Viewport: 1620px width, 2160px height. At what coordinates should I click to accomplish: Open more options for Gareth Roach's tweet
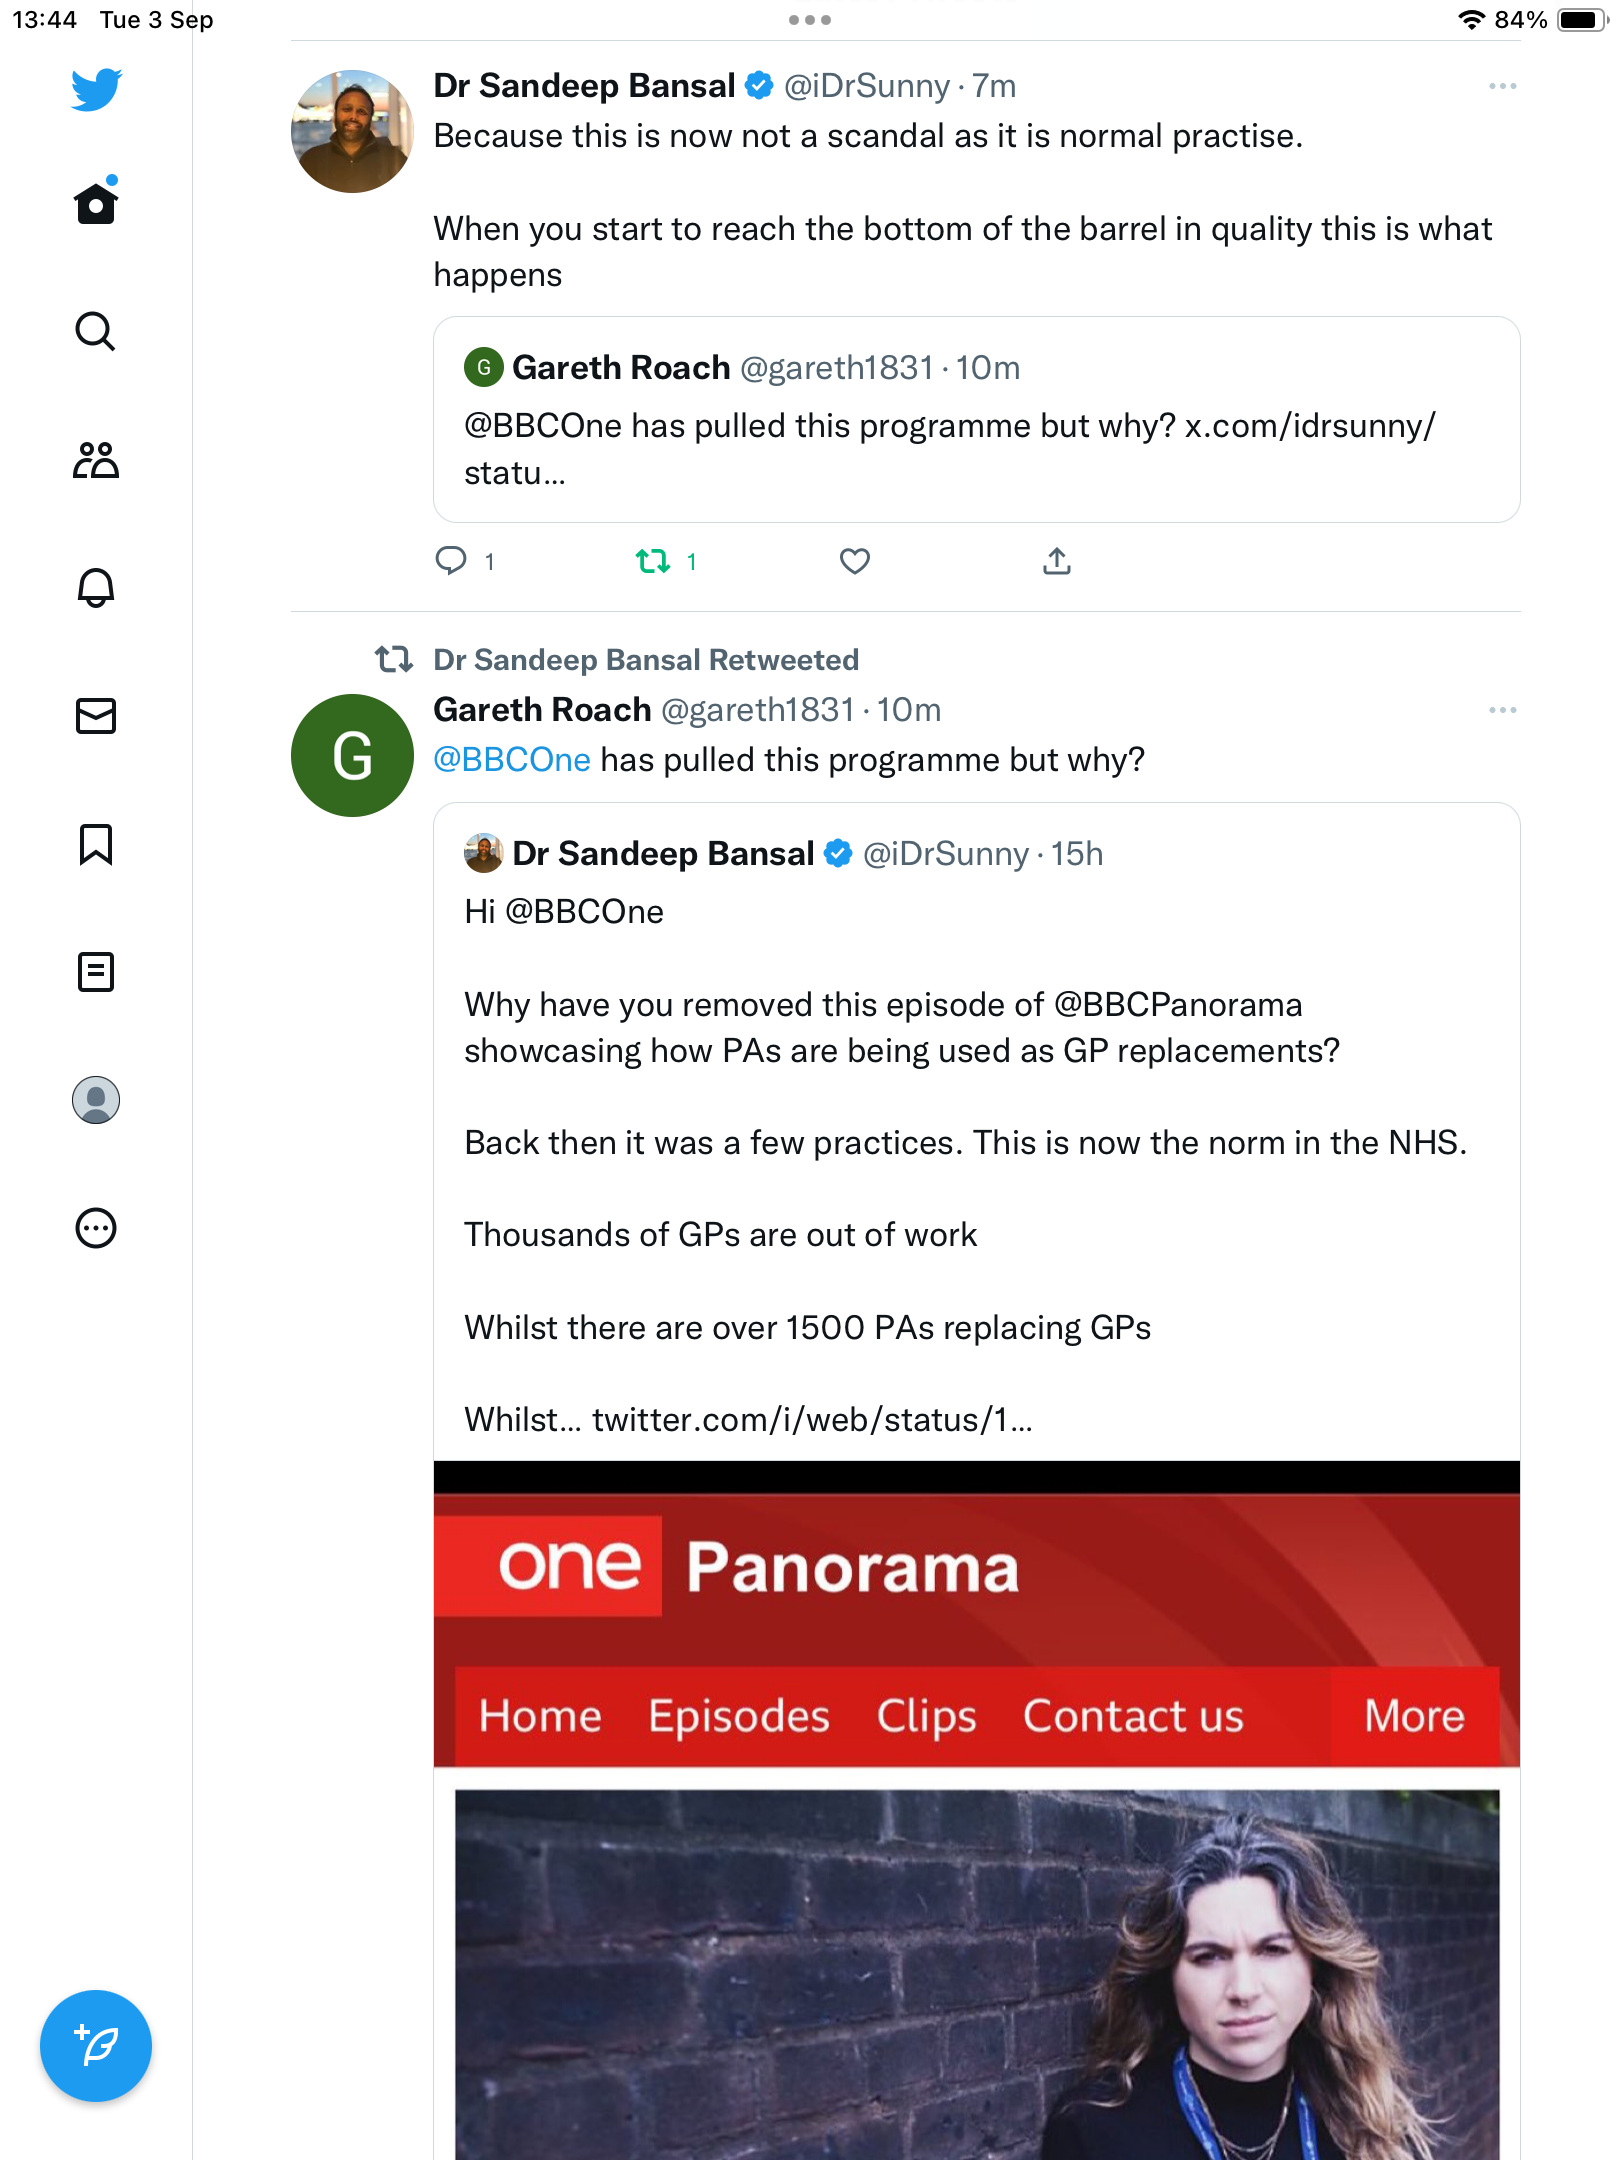[x=1502, y=710]
